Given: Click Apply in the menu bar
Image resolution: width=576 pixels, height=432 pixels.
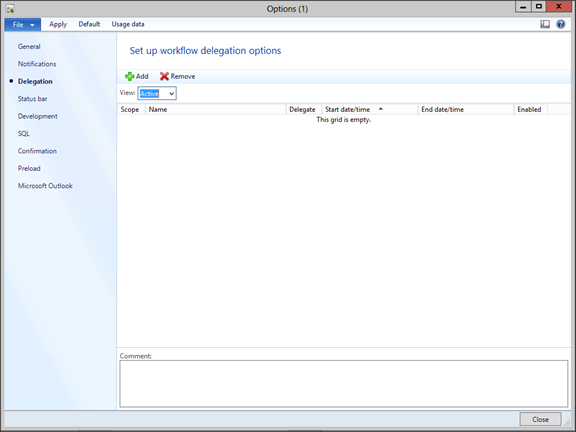Looking at the screenshot, I should pos(58,24).
